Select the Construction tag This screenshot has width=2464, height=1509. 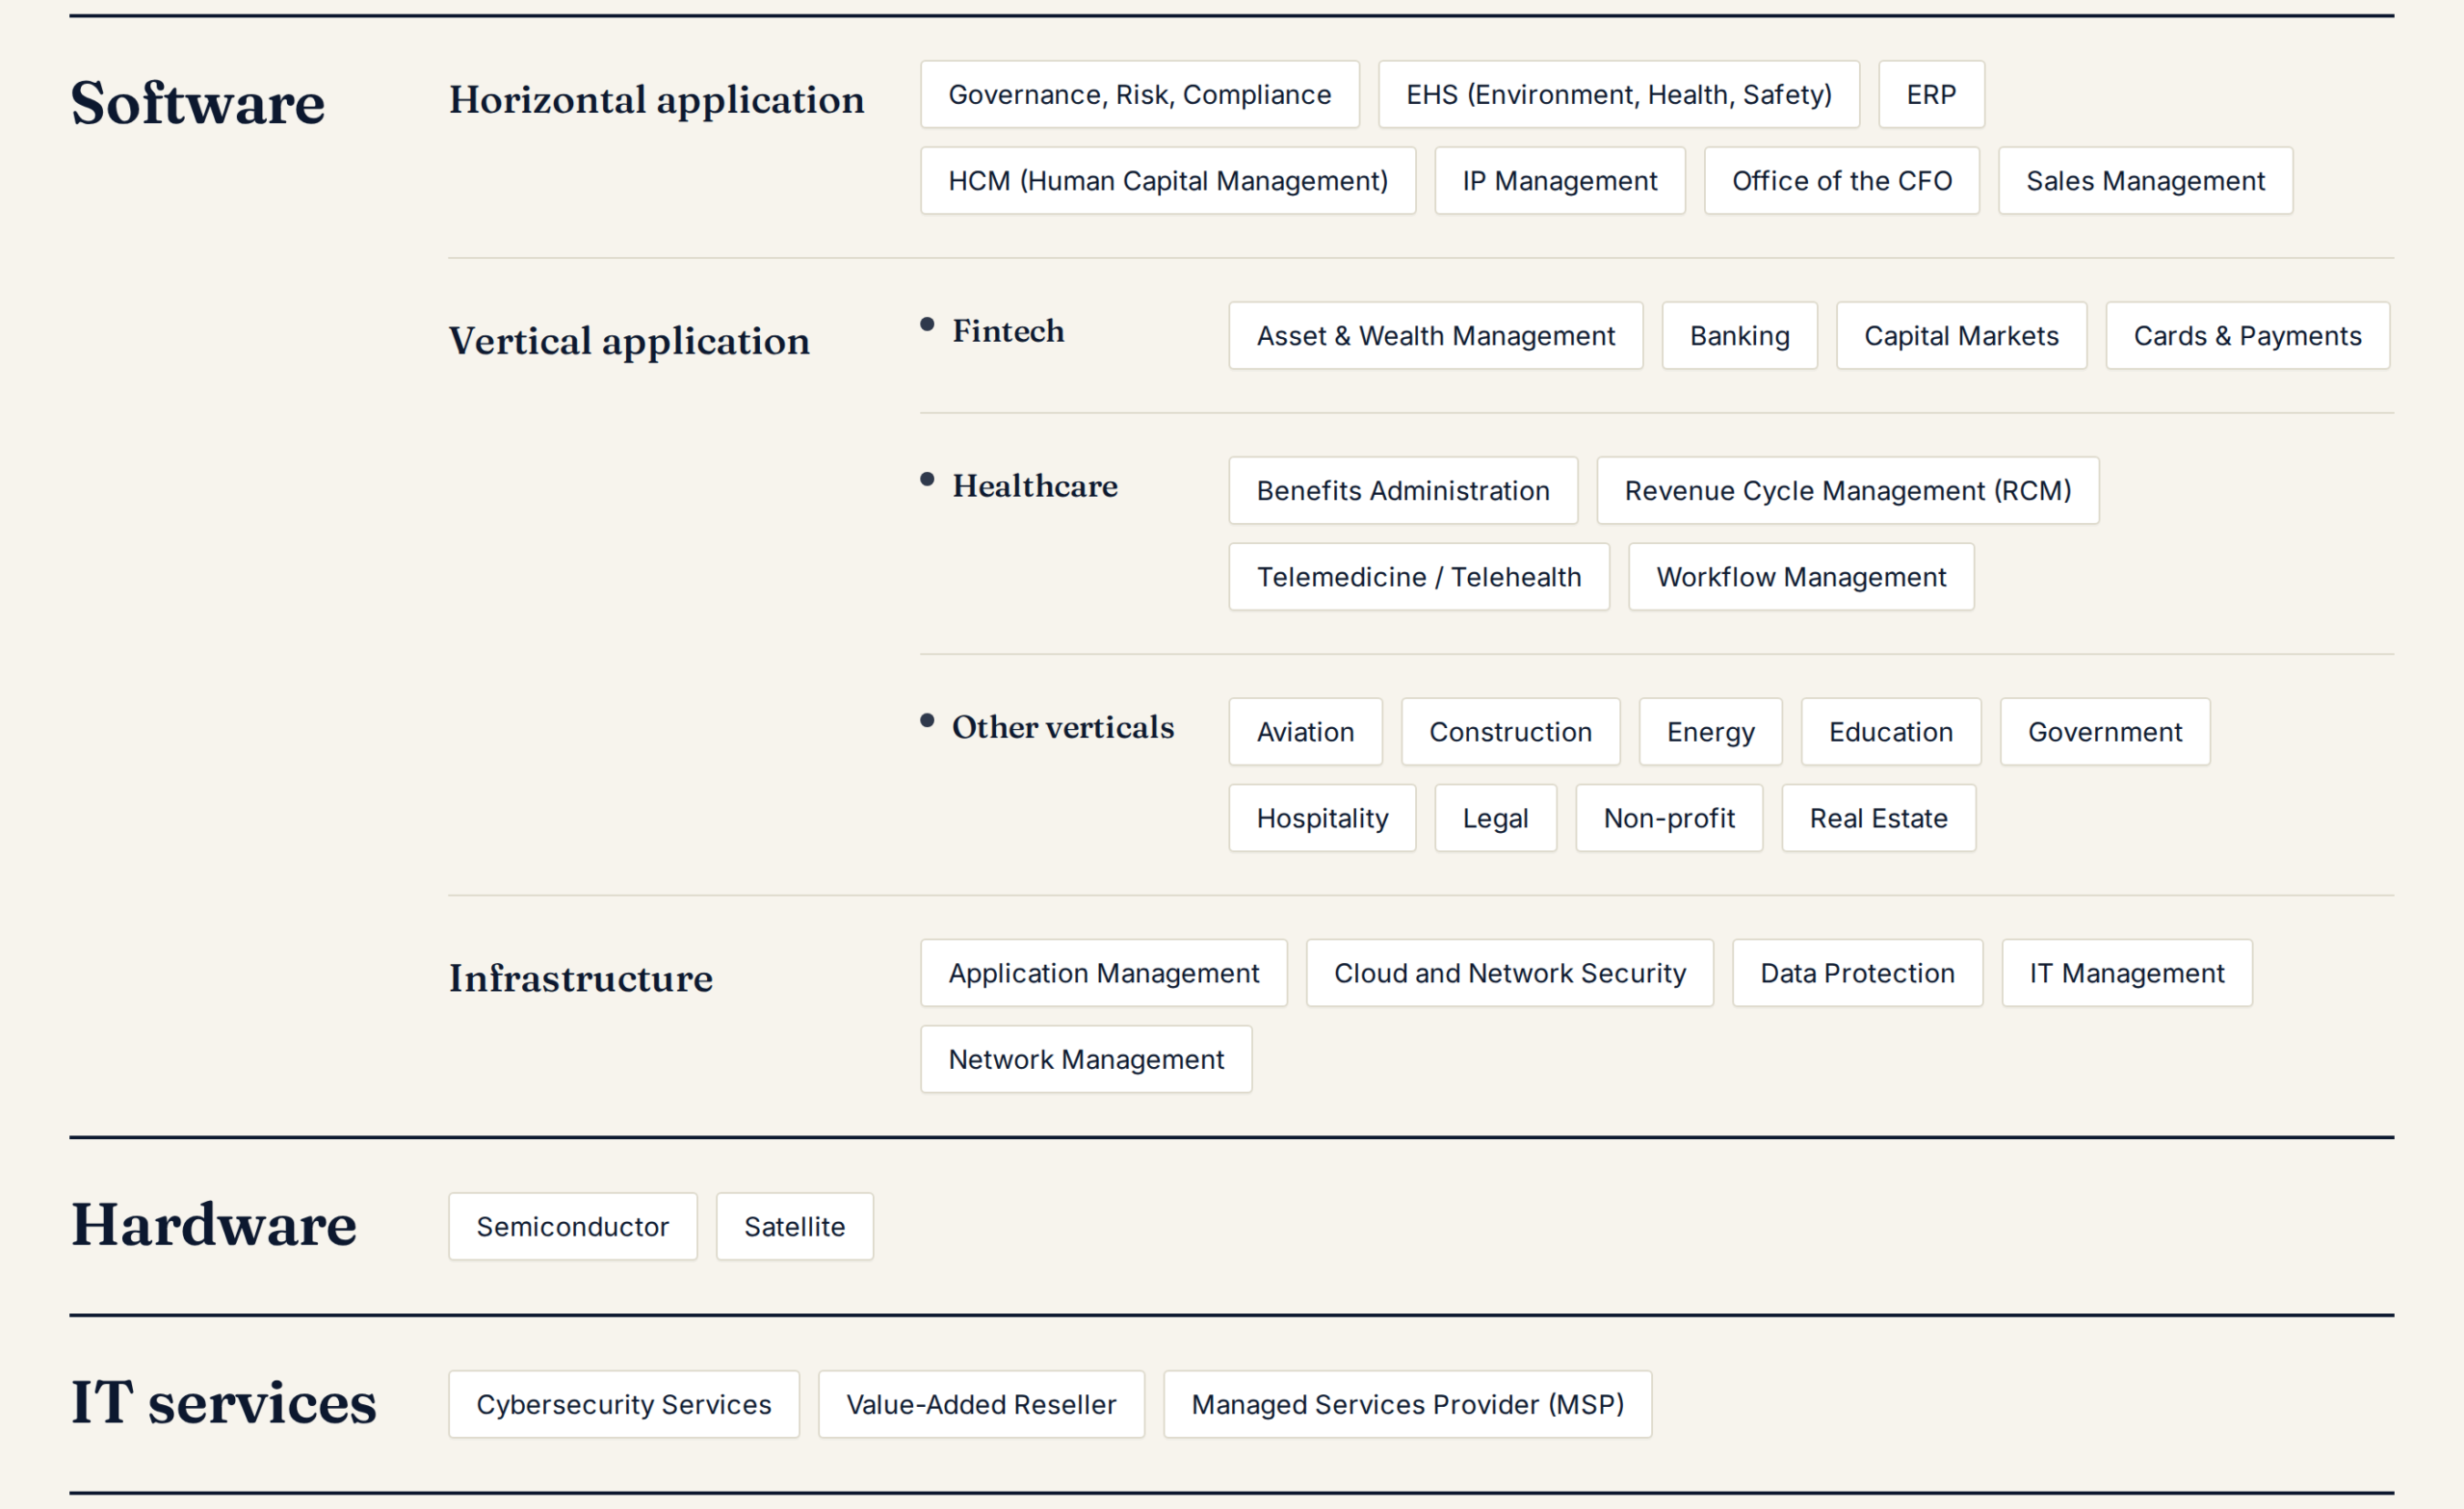coord(1511,732)
